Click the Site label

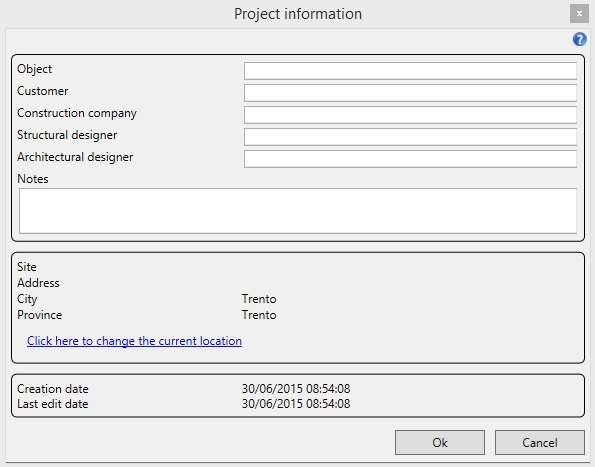(x=27, y=267)
